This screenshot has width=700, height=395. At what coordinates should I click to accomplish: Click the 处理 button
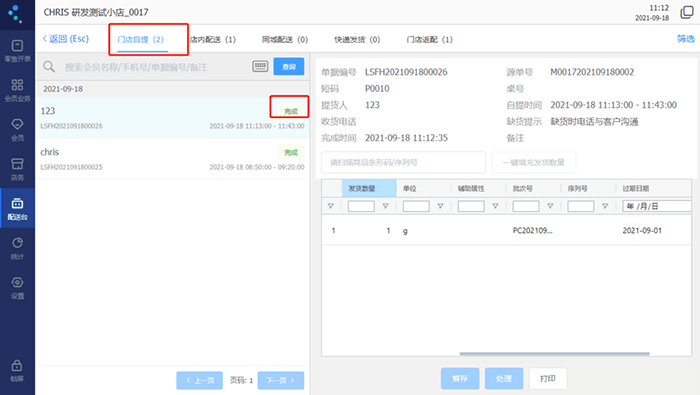tap(504, 378)
